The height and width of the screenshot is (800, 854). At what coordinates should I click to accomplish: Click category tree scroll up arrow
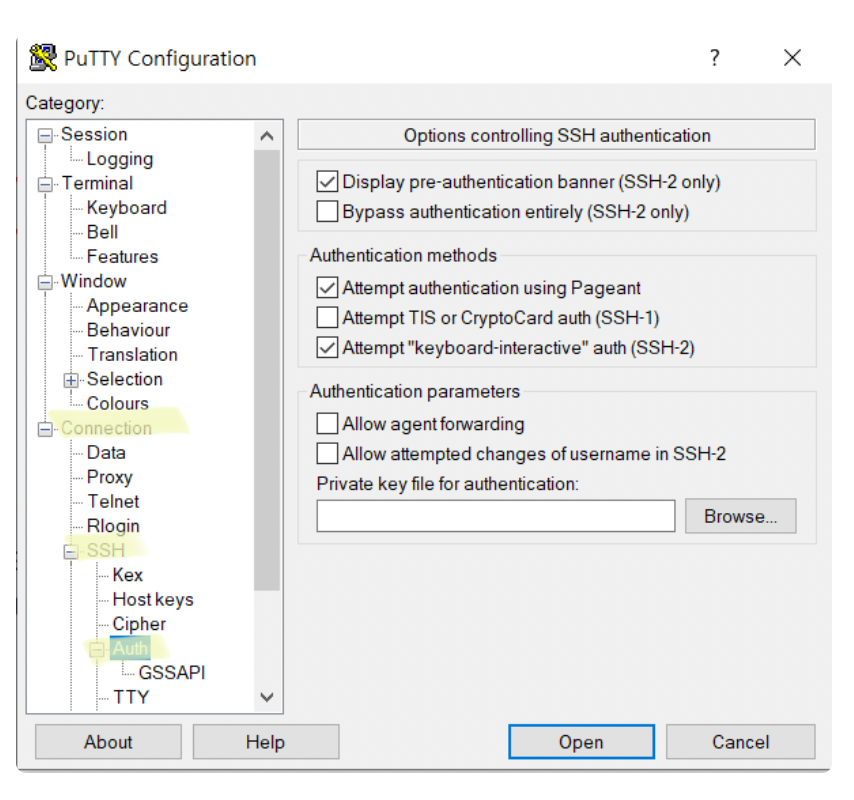click(x=267, y=136)
